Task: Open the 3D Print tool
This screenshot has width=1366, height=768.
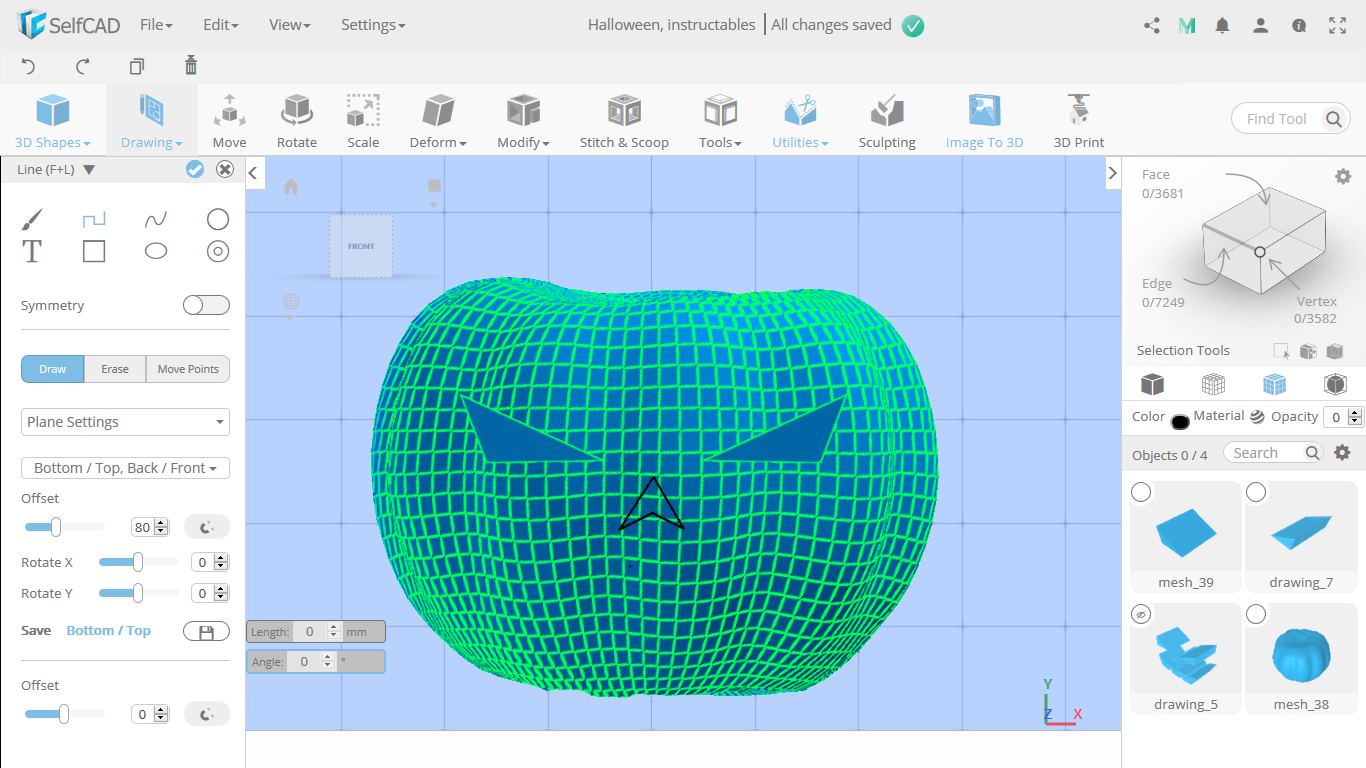Action: click(1079, 121)
